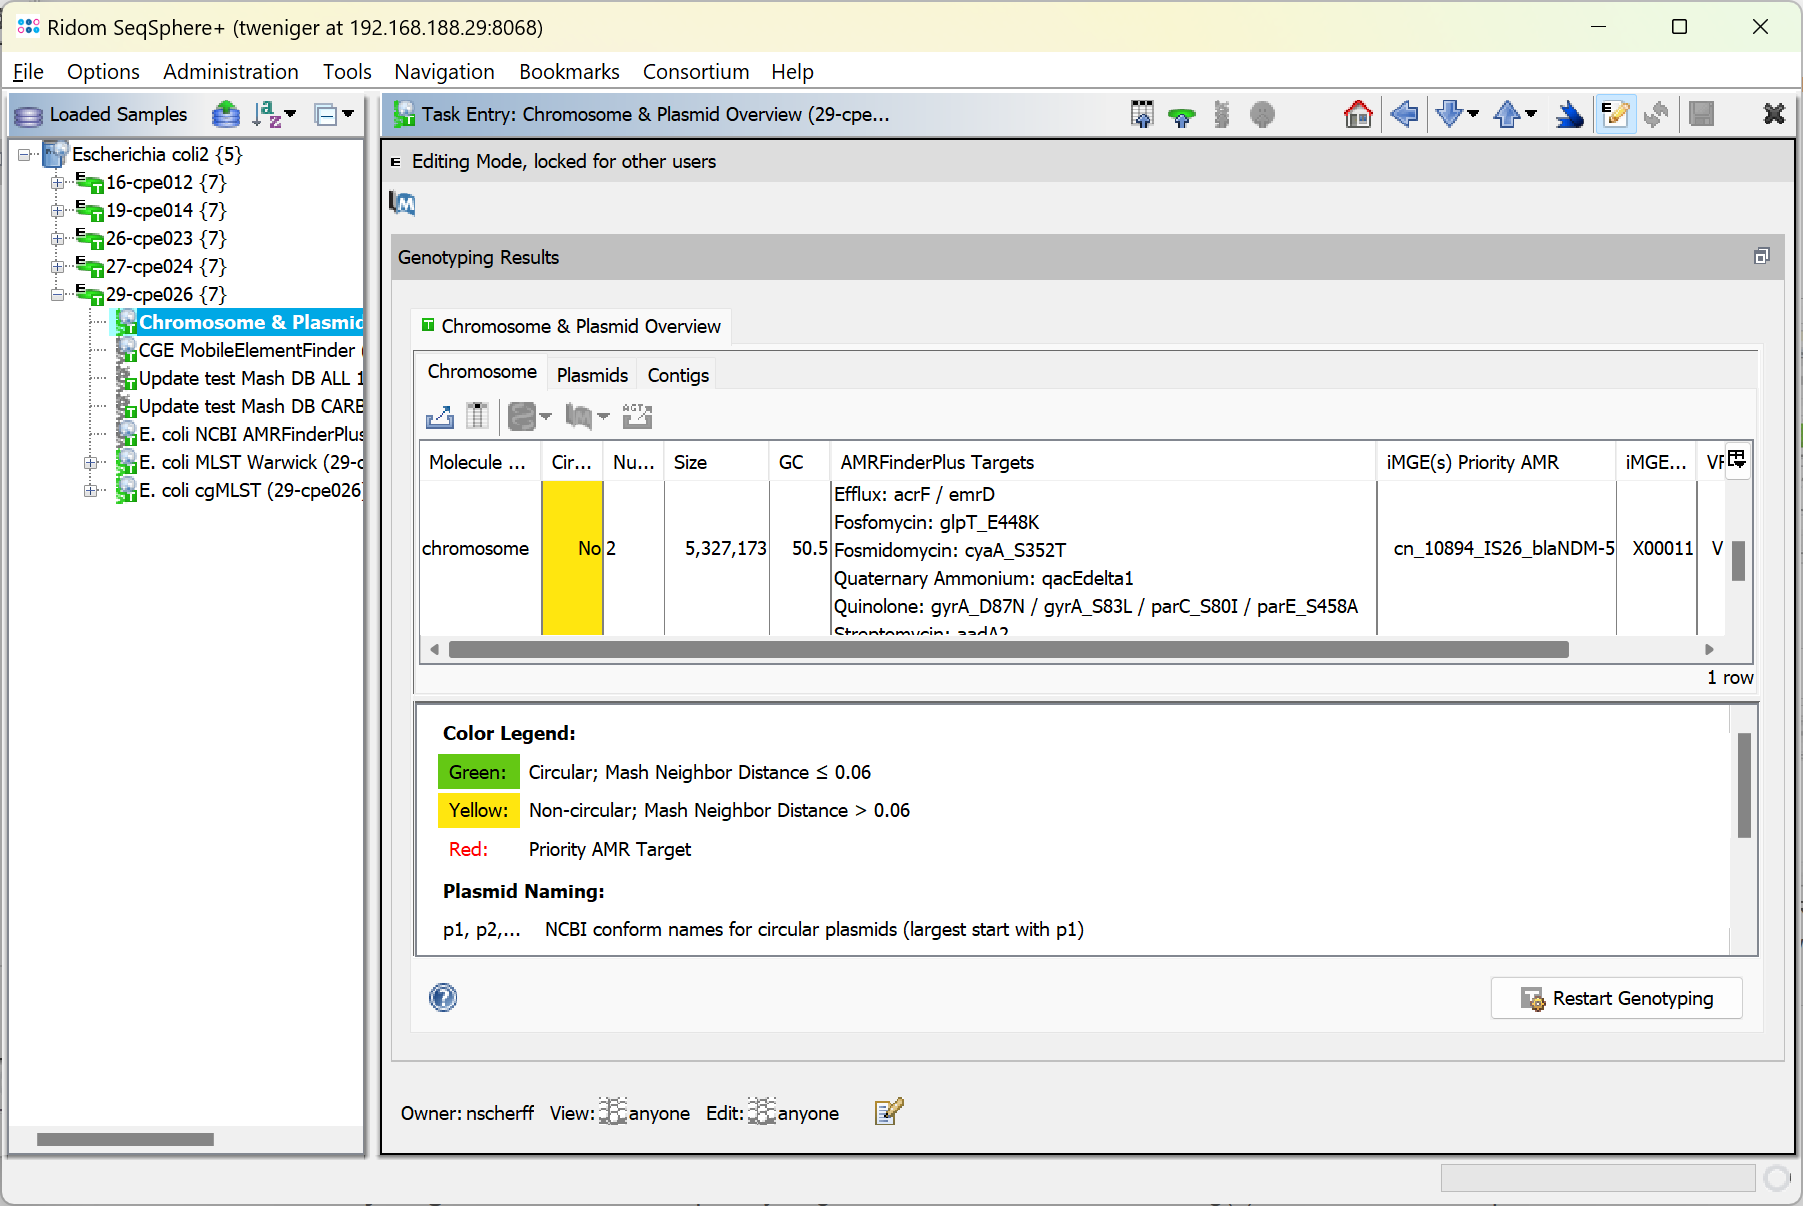Click the blue help question mark icon
Viewport: 1803px width, 1206px height.
coord(443,997)
